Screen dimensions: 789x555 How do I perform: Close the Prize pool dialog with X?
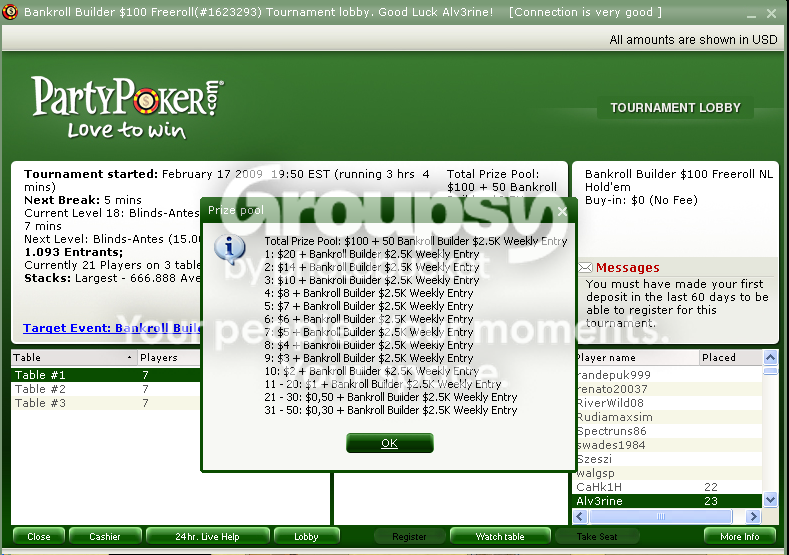pyautogui.click(x=563, y=211)
